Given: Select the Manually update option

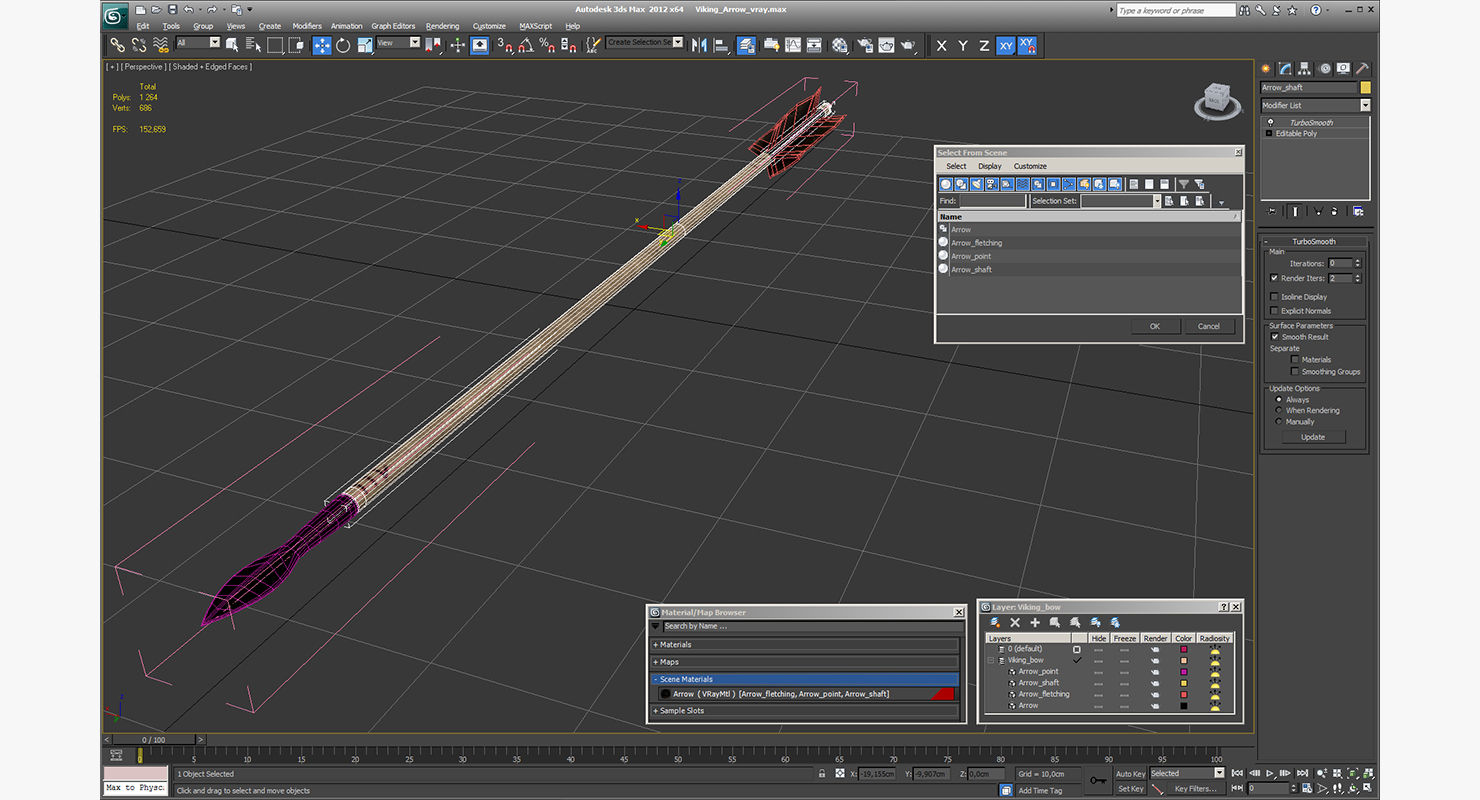Looking at the screenshot, I should tap(1278, 422).
